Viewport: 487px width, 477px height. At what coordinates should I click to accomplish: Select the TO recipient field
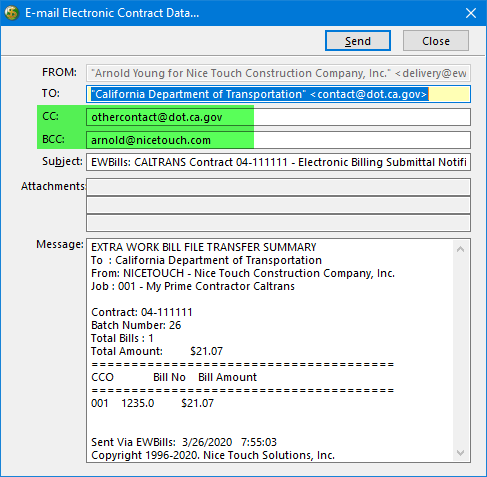click(x=278, y=94)
